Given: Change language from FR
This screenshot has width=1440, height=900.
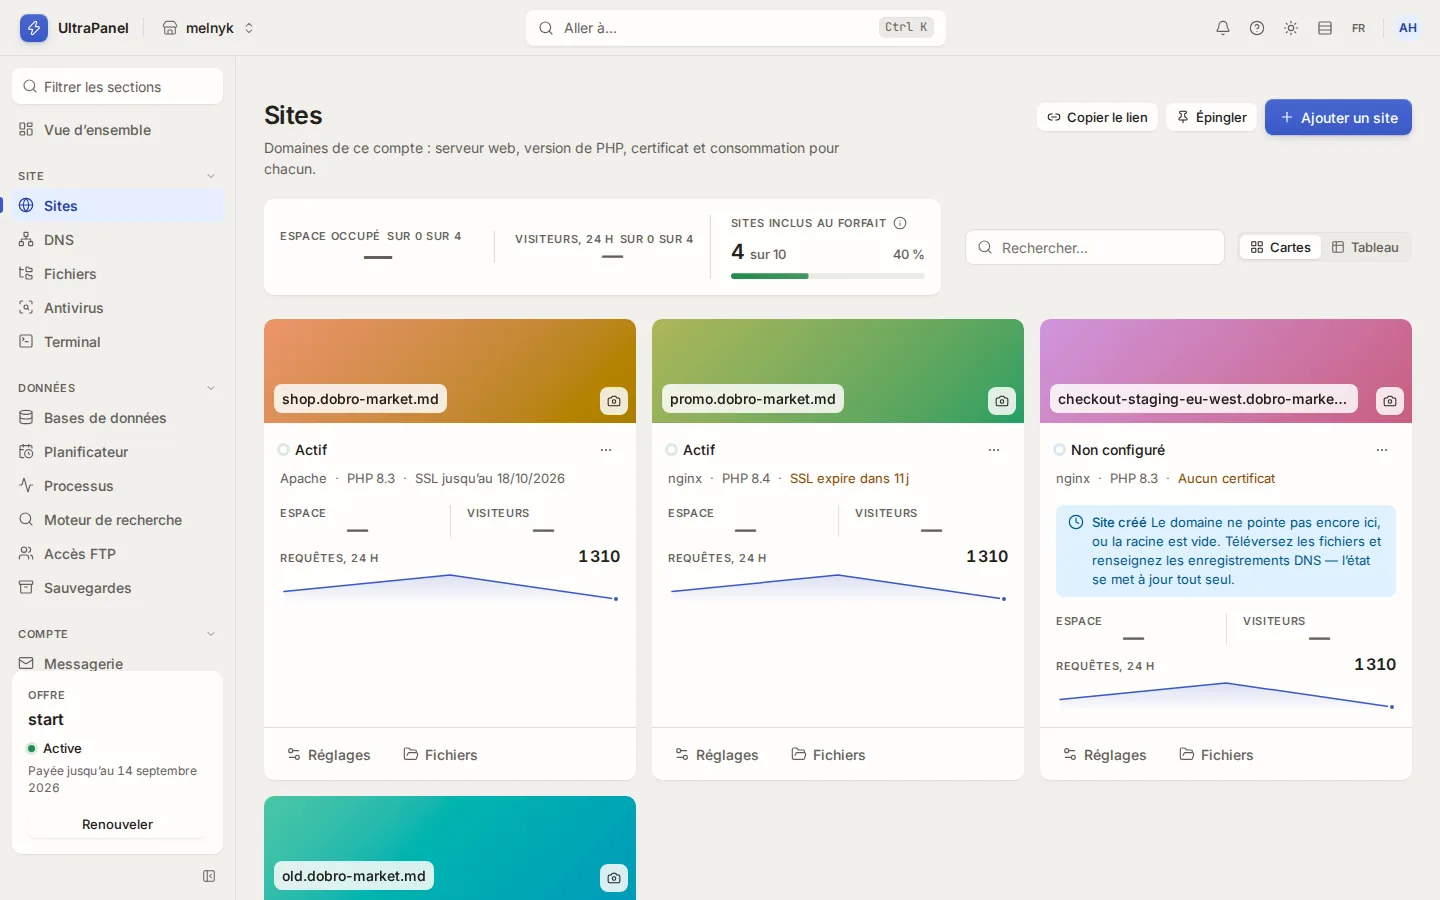Looking at the screenshot, I should click(x=1359, y=28).
